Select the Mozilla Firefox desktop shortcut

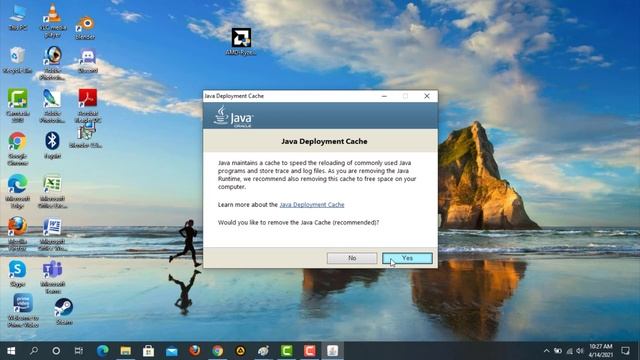tap(18, 234)
